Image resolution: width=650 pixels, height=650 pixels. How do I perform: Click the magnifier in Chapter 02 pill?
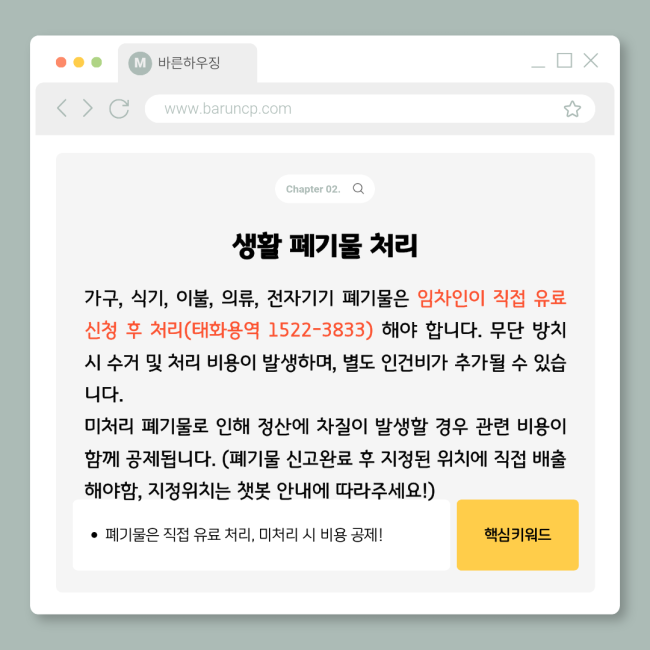click(358, 189)
